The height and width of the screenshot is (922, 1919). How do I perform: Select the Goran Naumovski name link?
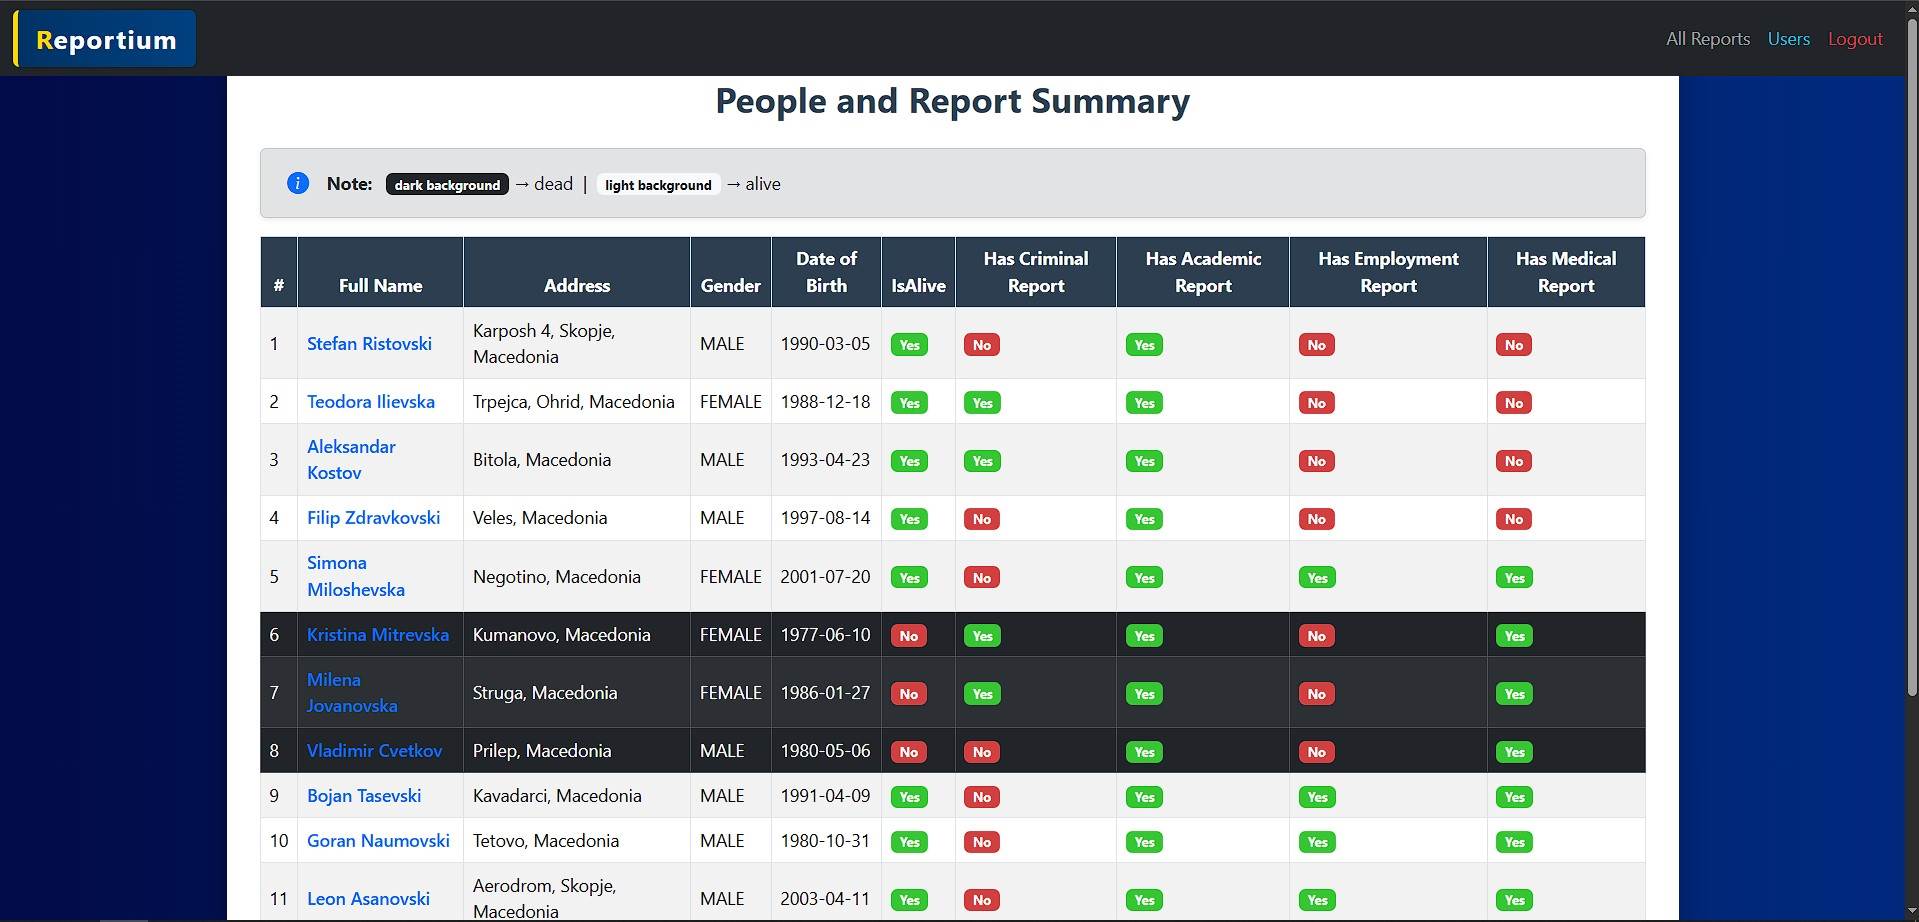(x=378, y=840)
